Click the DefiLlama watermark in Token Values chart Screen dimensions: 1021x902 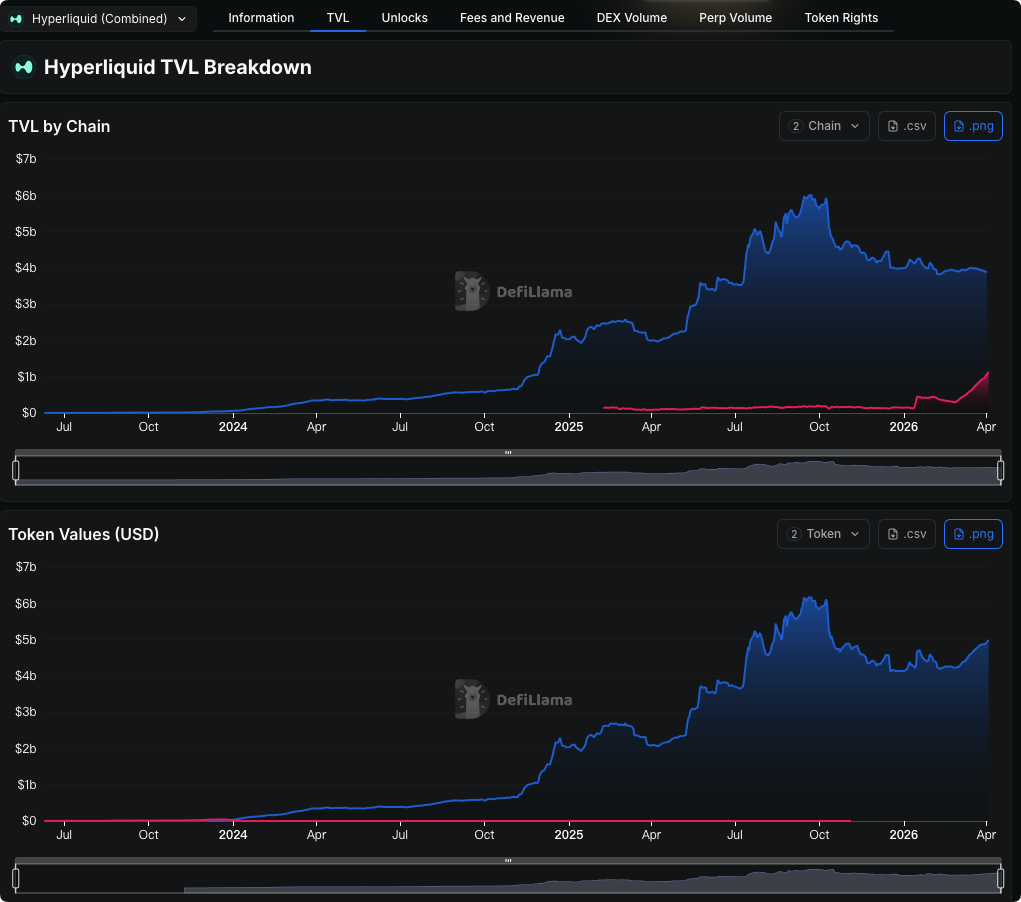tap(513, 700)
